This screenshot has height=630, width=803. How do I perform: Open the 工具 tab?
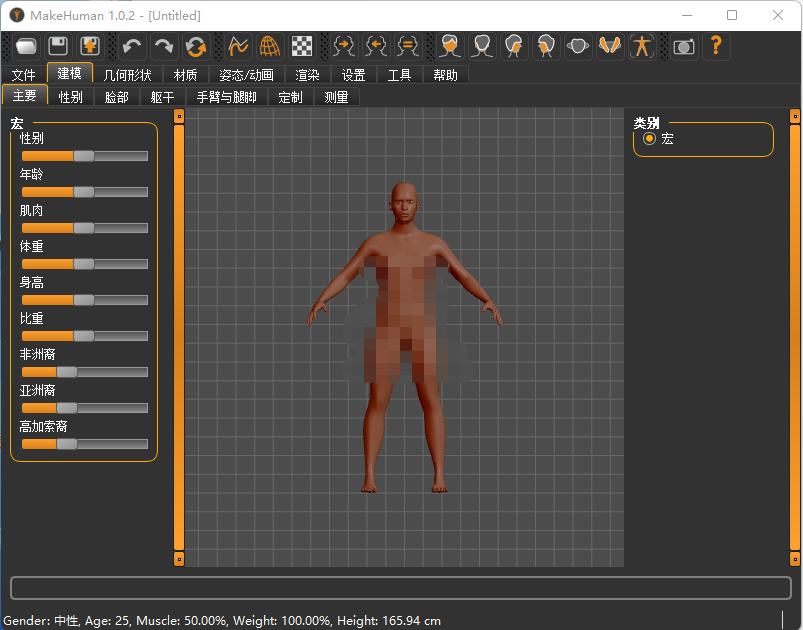399,75
